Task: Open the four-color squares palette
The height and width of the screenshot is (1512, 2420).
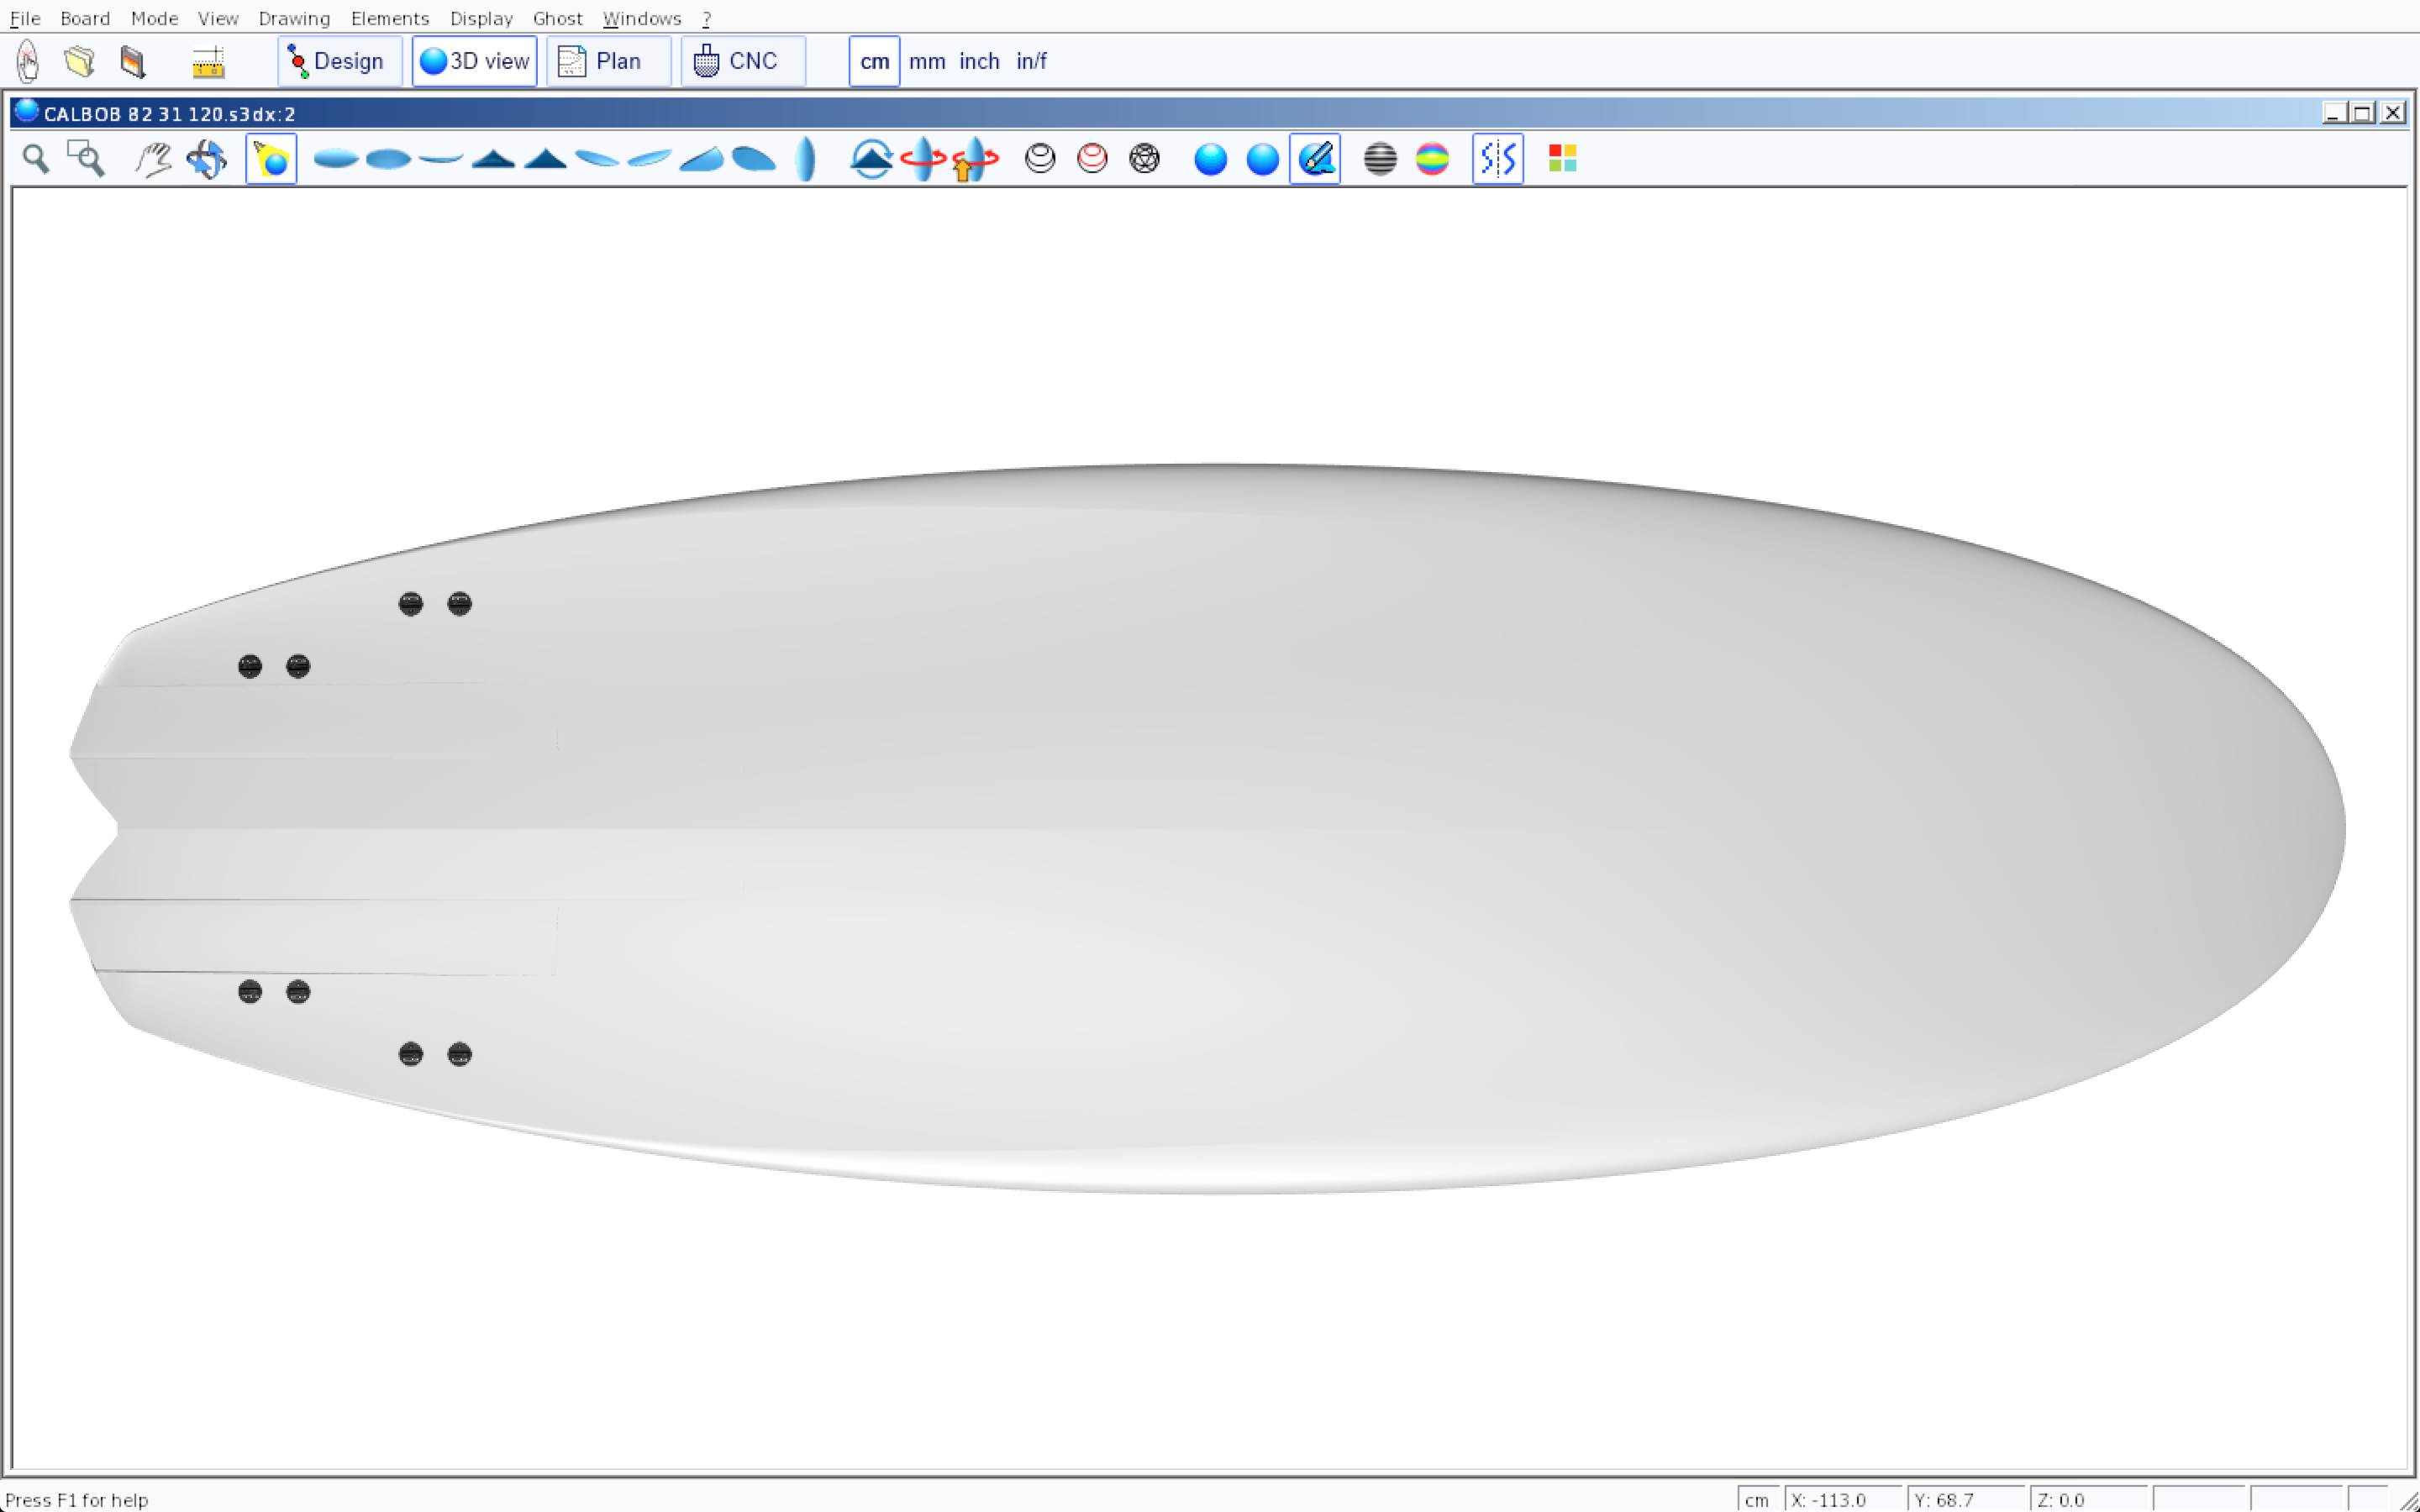Action: tap(1562, 159)
